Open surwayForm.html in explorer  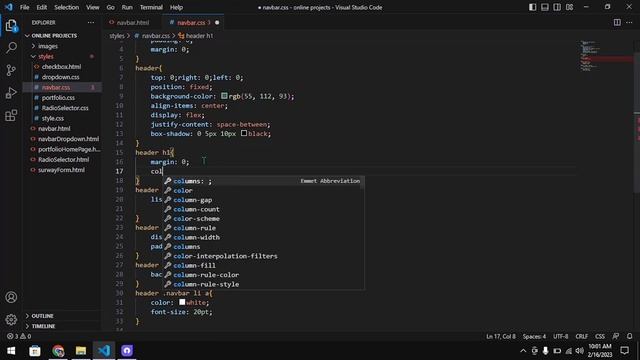click(x=61, y=170)
